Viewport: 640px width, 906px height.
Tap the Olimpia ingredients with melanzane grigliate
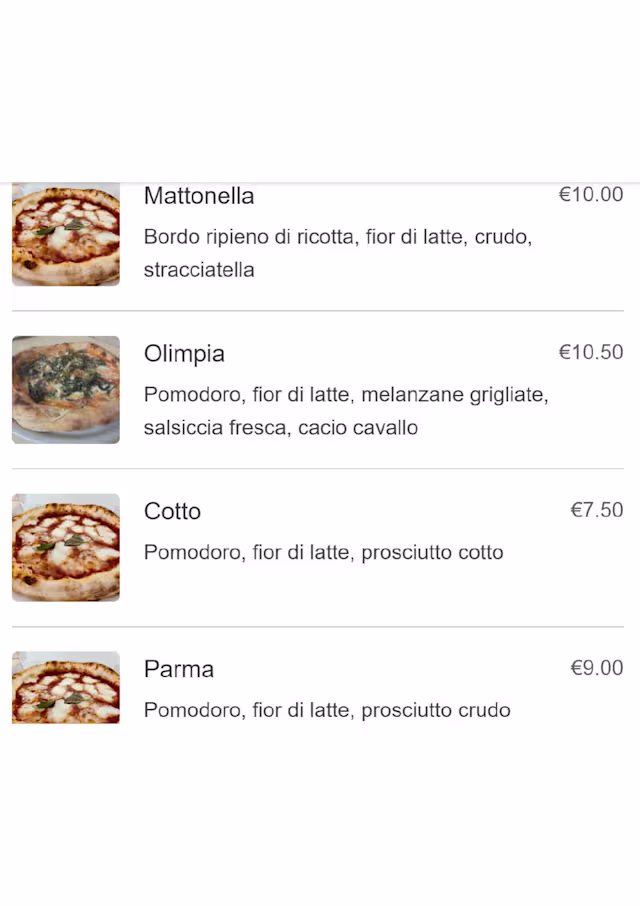(x=345, y=411)
